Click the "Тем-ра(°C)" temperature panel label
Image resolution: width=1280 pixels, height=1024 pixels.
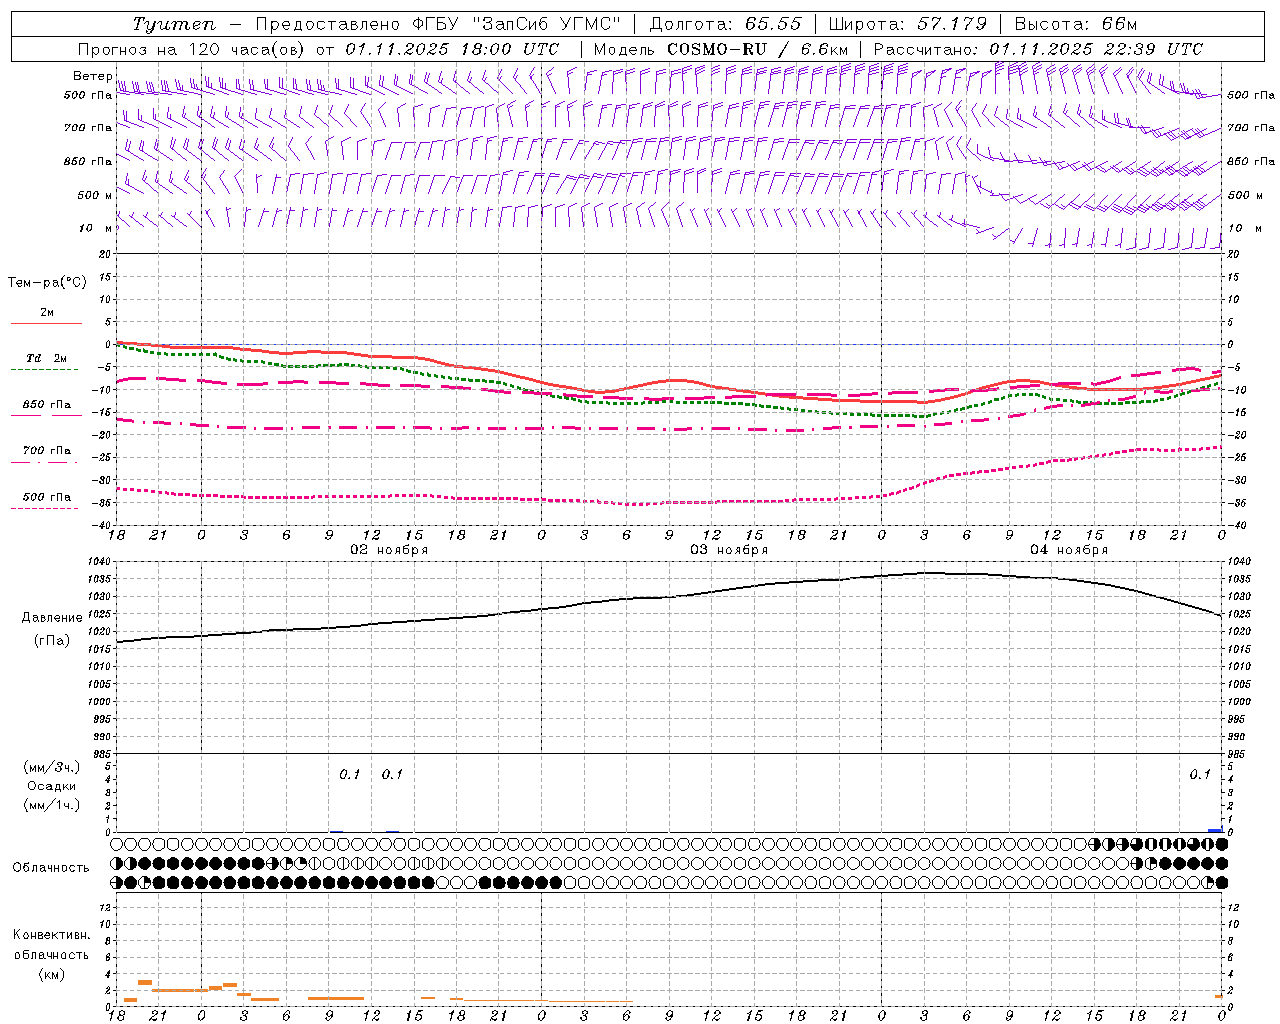click(47, 283)
